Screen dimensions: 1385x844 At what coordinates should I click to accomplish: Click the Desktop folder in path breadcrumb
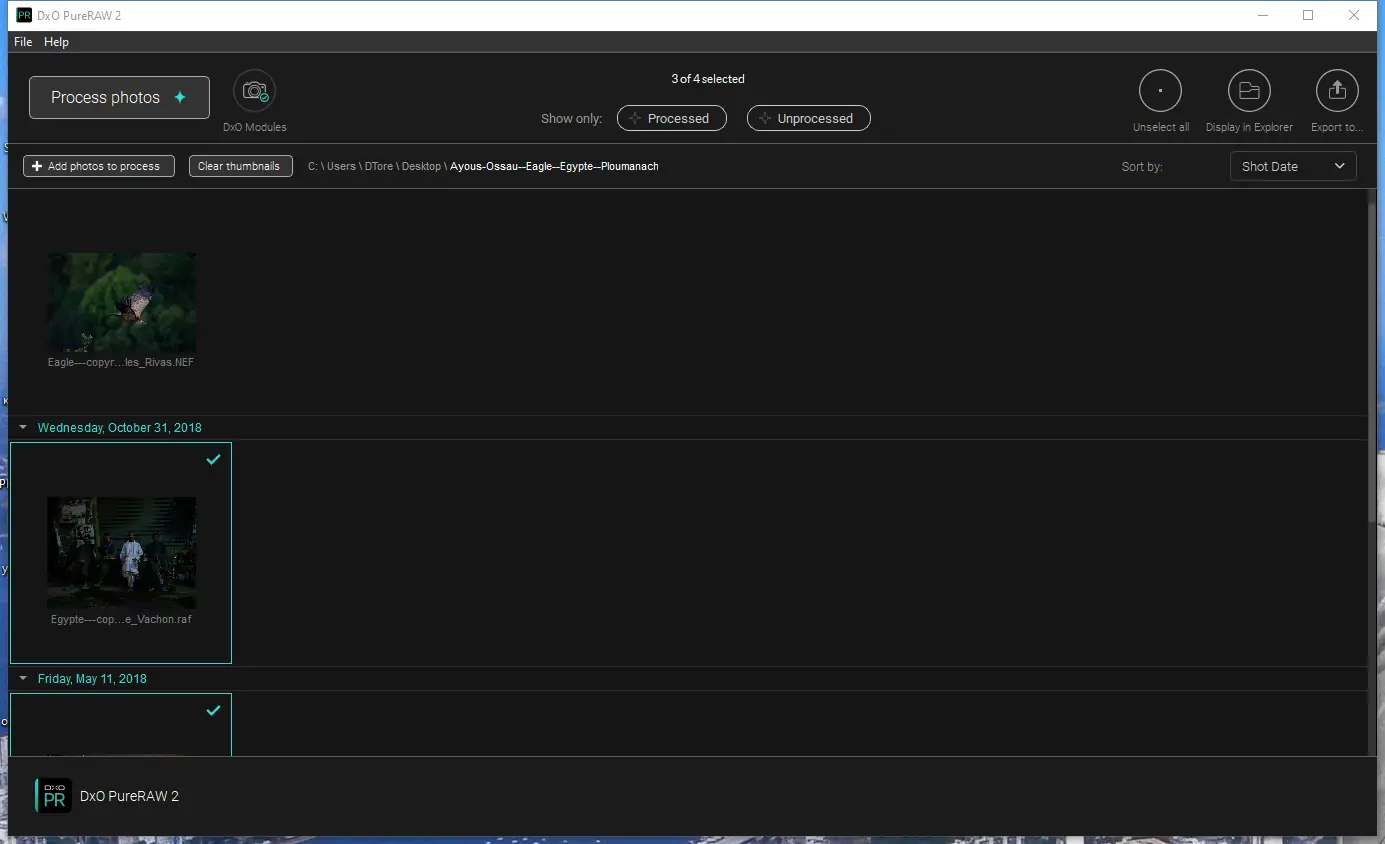tap(421, 166)
